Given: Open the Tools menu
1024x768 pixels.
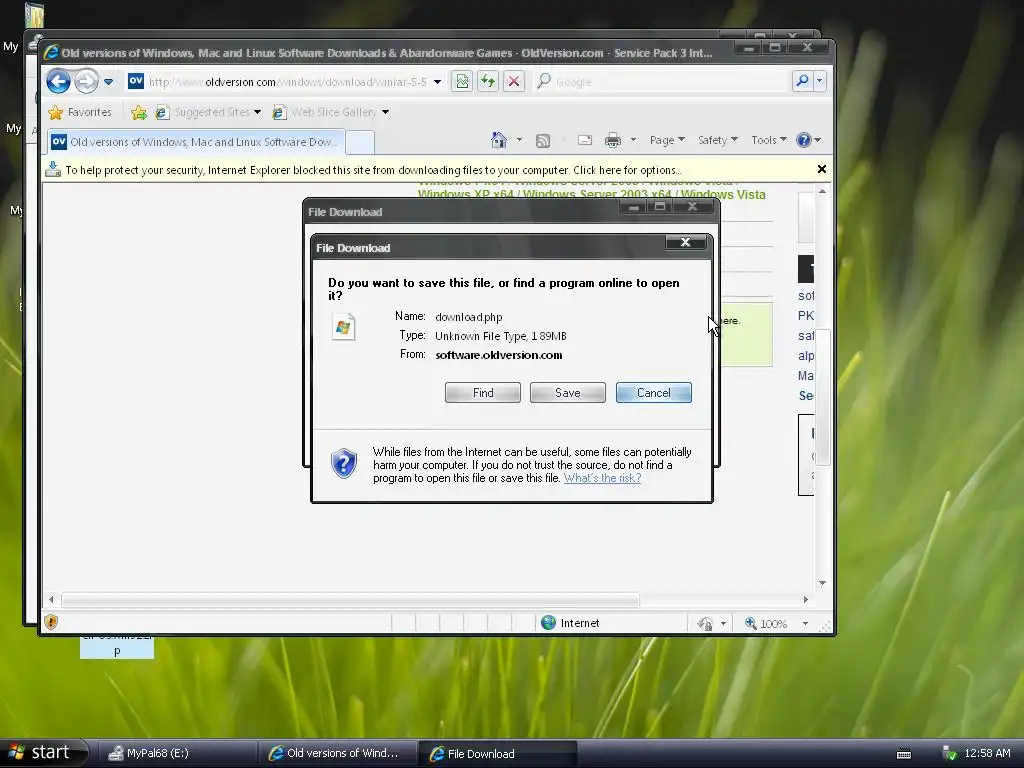Looking at the screenshot, I should 769,140.
